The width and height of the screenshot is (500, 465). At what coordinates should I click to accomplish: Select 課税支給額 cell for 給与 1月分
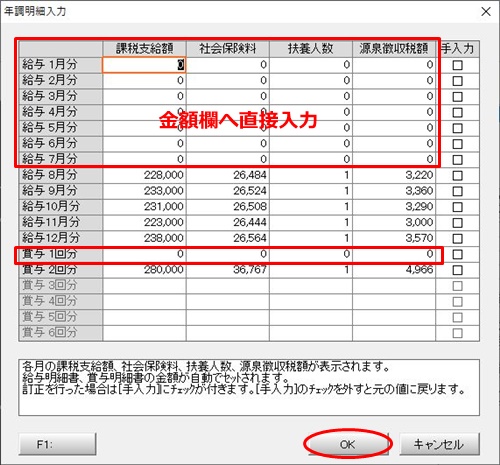click(x=144, y=65)
